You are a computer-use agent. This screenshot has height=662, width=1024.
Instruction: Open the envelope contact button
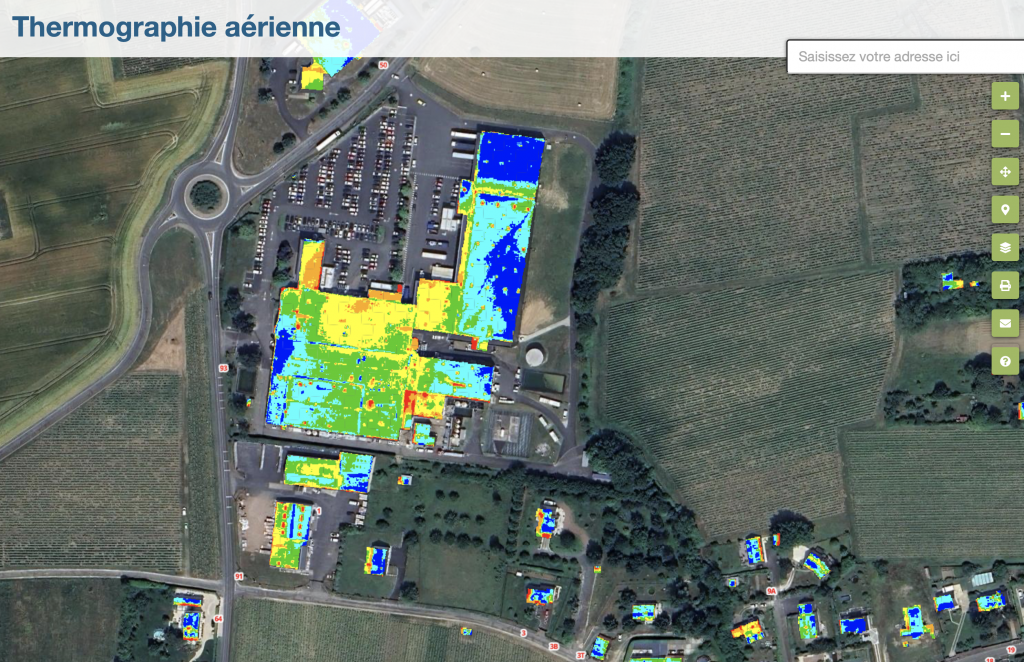tap(1005, 323)
